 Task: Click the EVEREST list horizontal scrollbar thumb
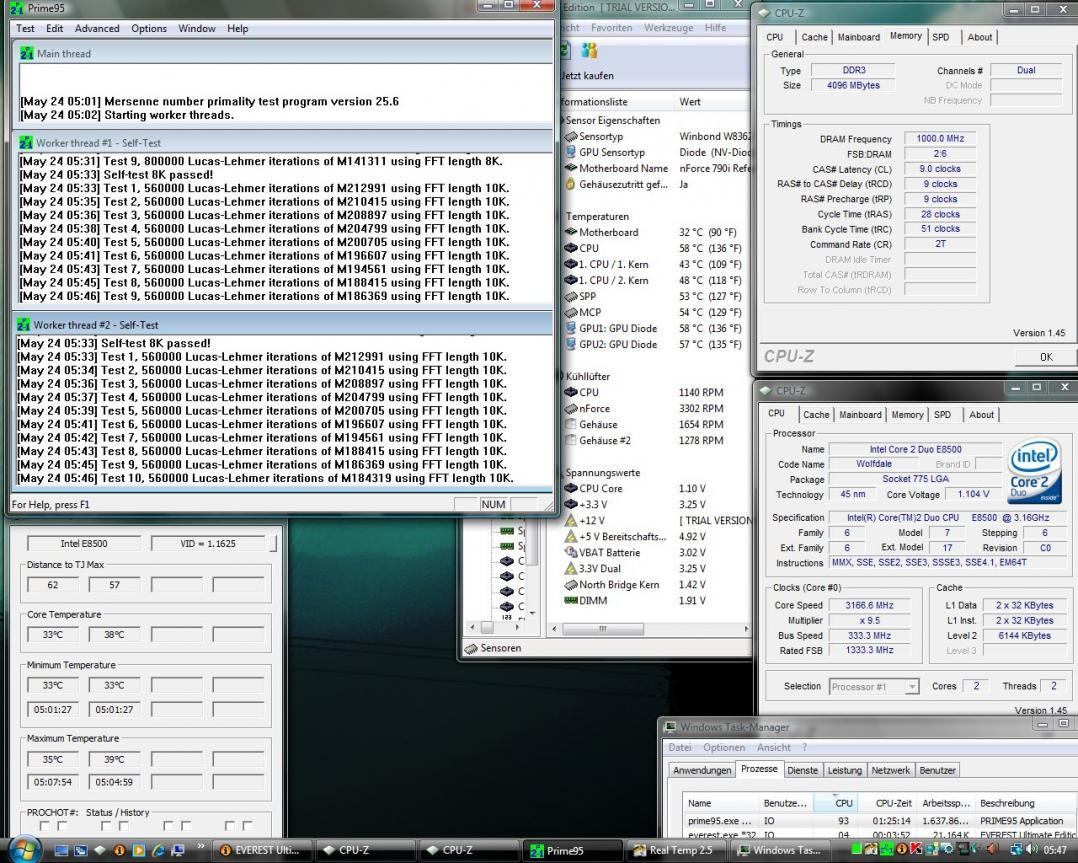tap(603, 629)
